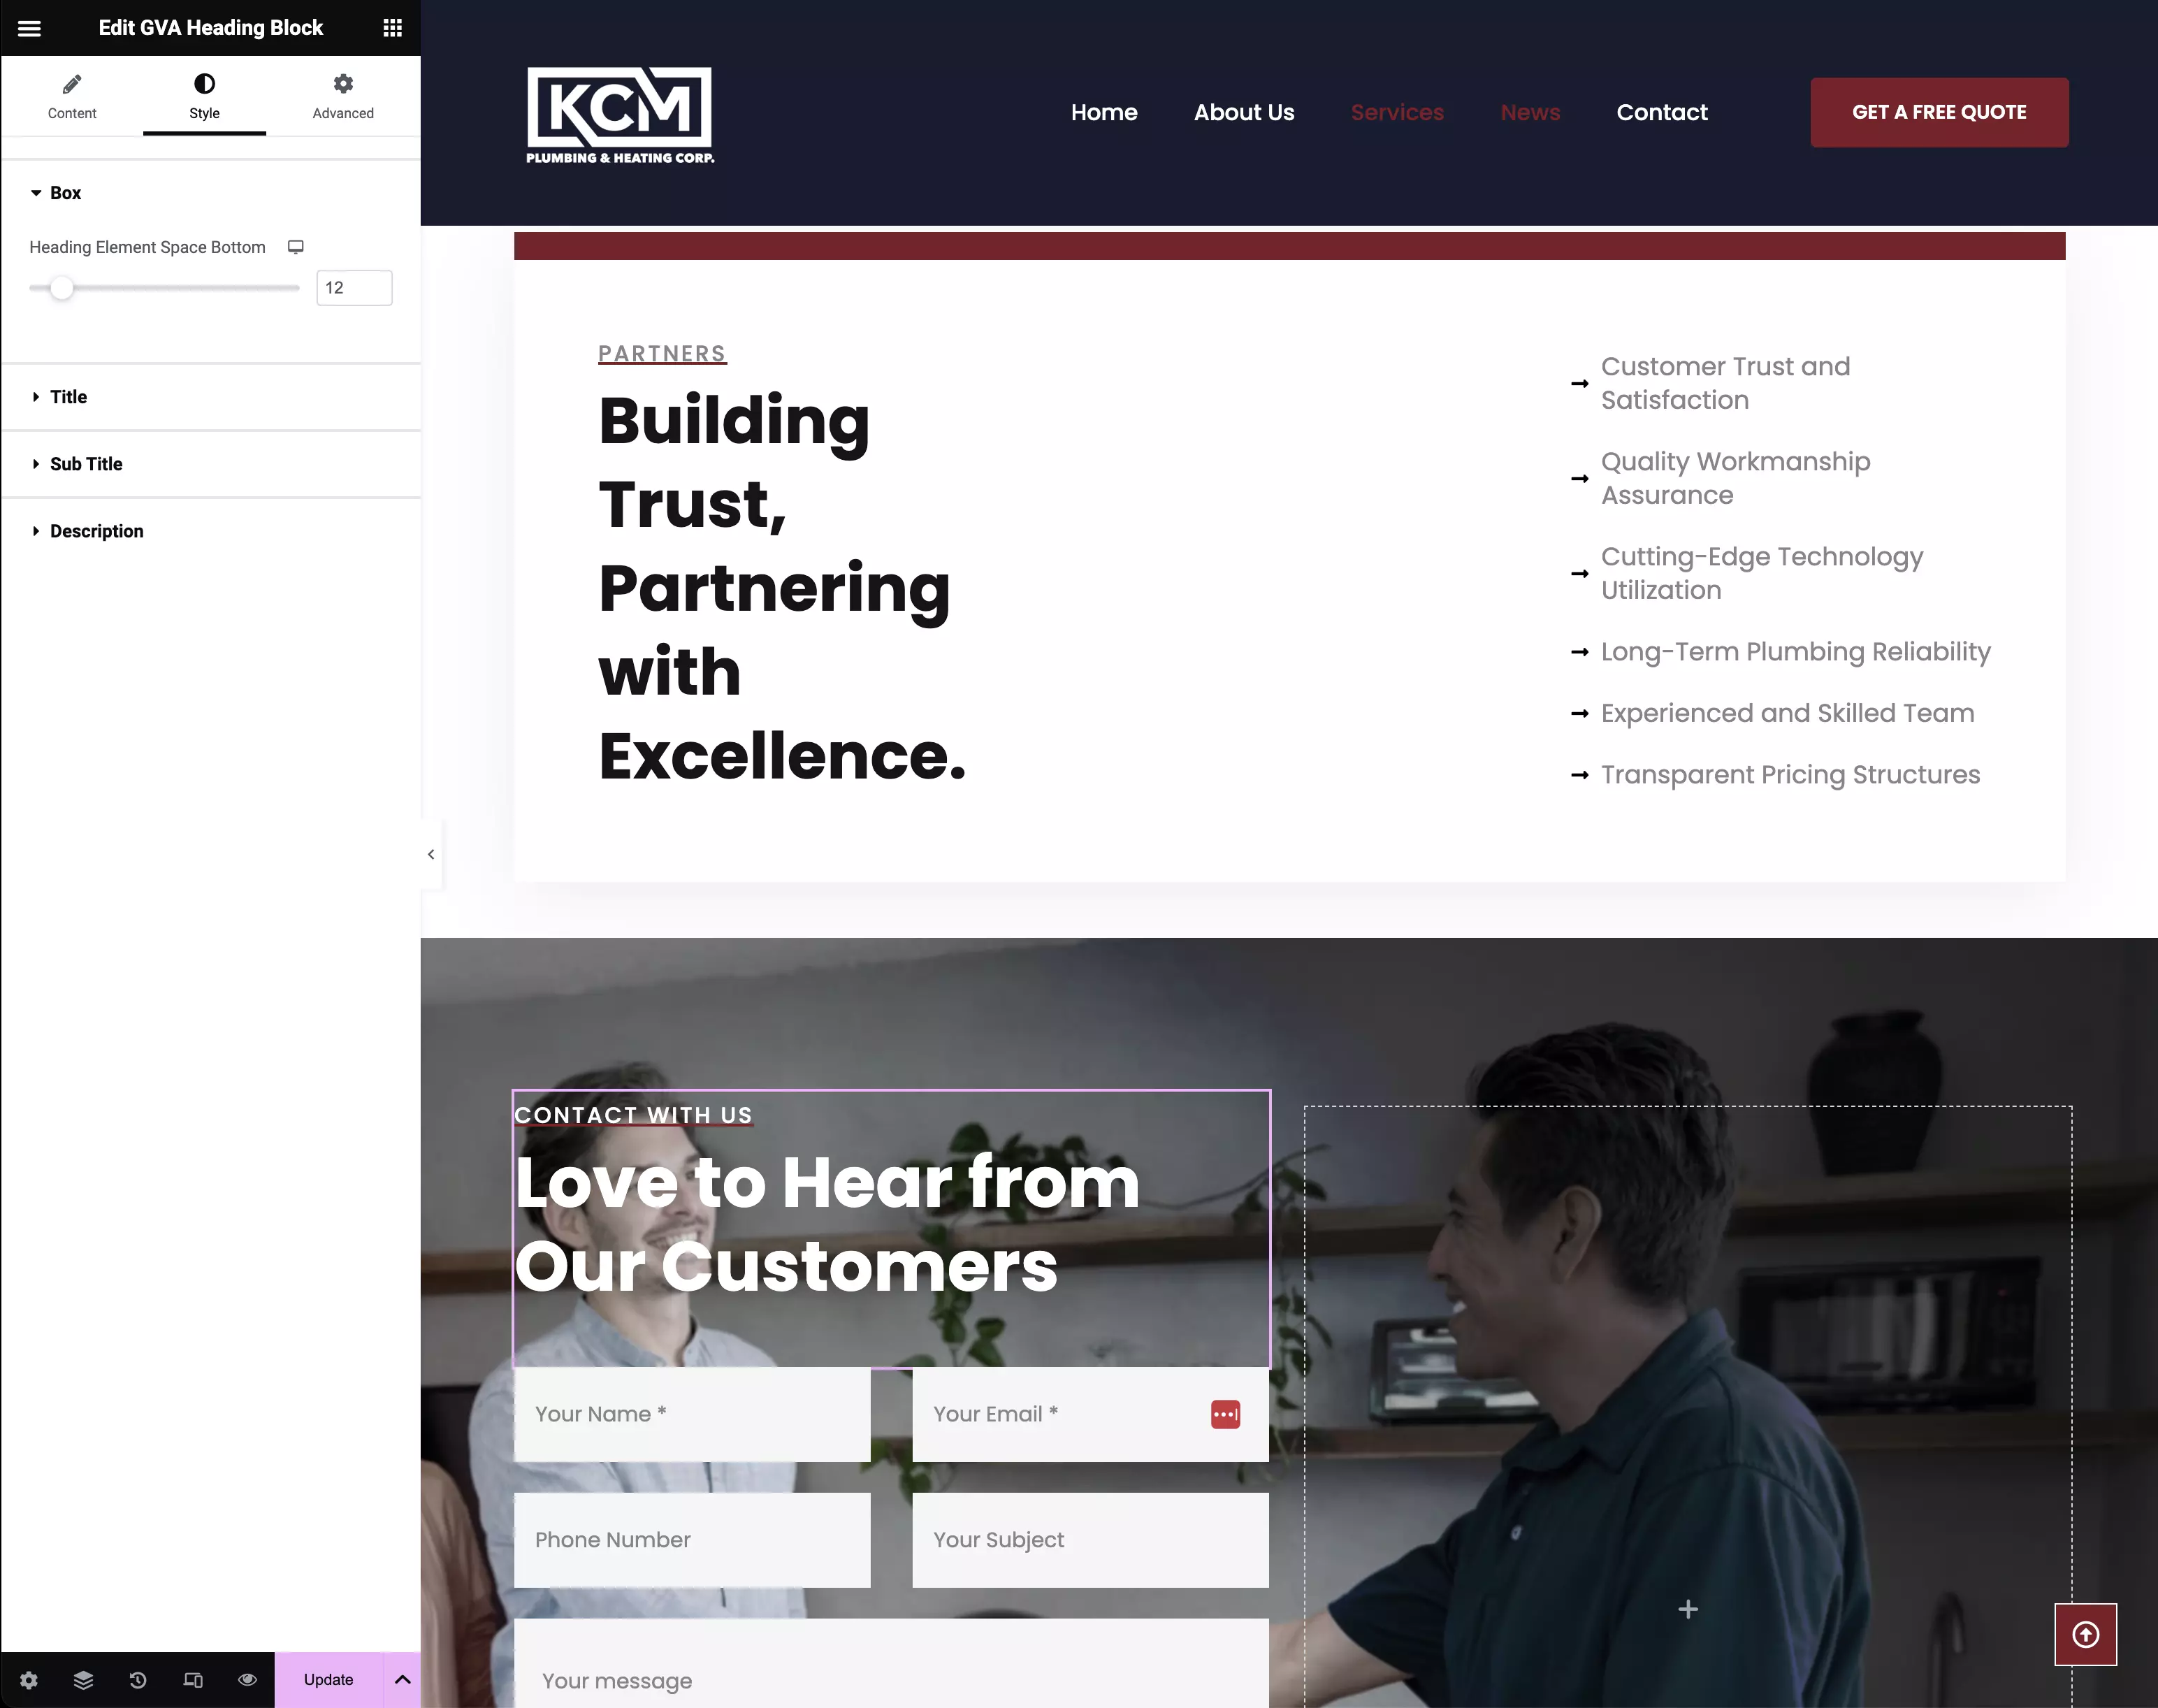Open the About Us menu link

(1244, 113)
